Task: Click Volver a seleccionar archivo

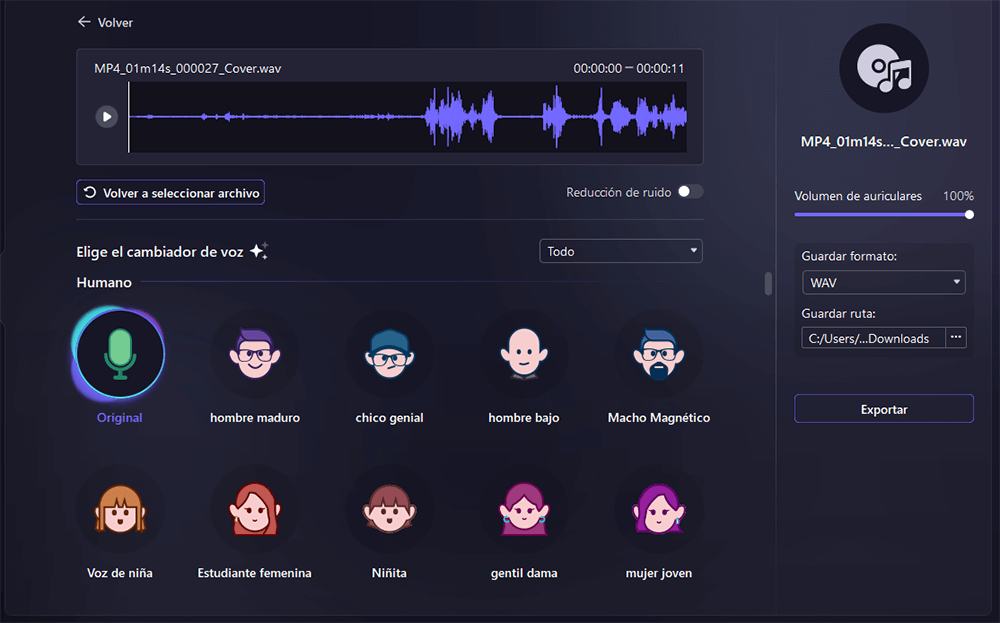Action: [x=171, y=193]
